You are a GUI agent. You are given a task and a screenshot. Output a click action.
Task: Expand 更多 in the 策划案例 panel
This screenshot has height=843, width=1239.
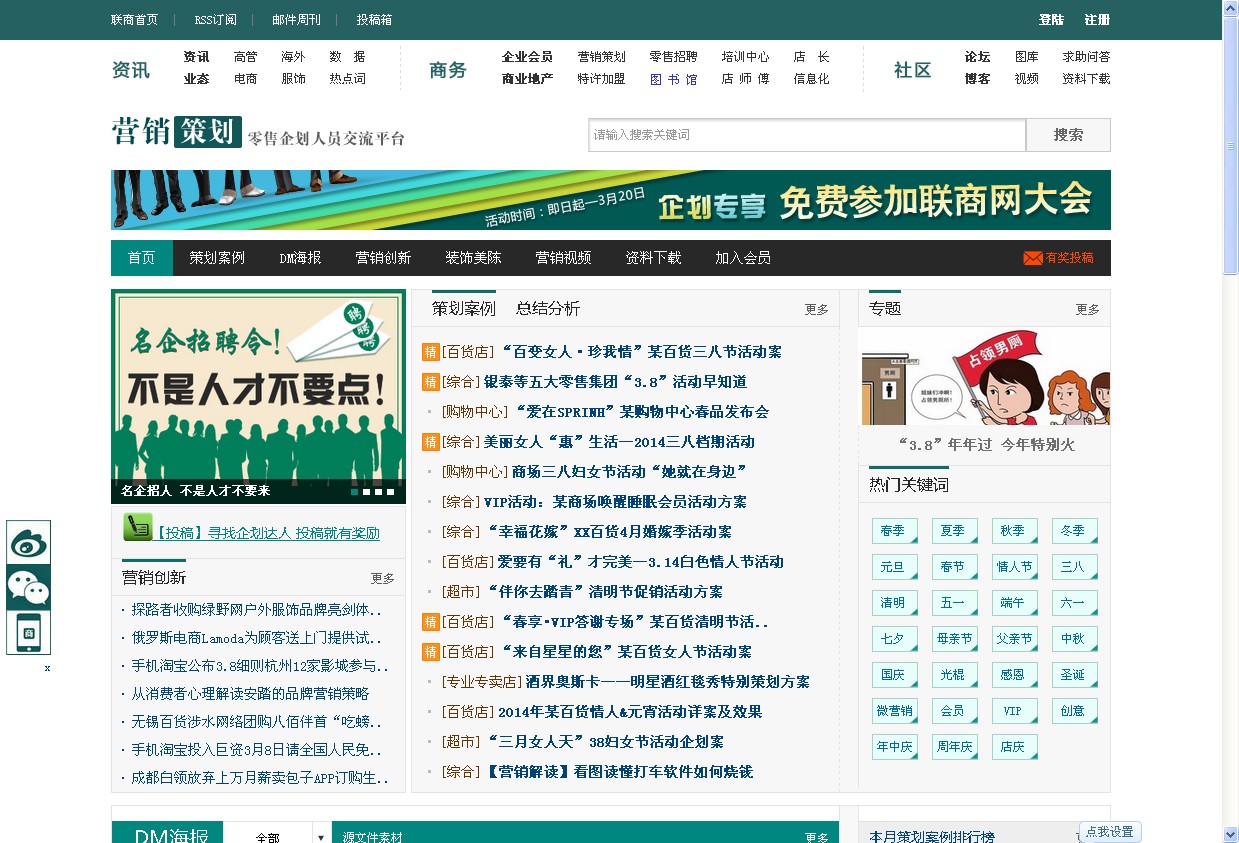816,309
